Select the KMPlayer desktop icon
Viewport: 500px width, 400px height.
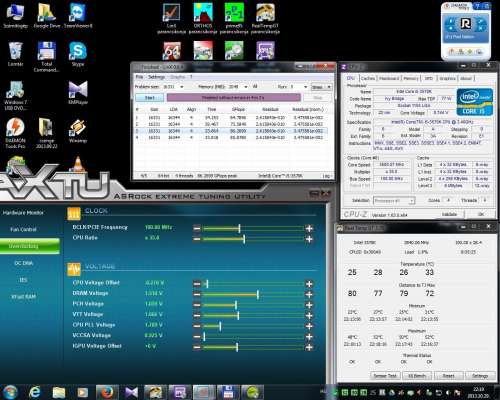coord(78,93)
